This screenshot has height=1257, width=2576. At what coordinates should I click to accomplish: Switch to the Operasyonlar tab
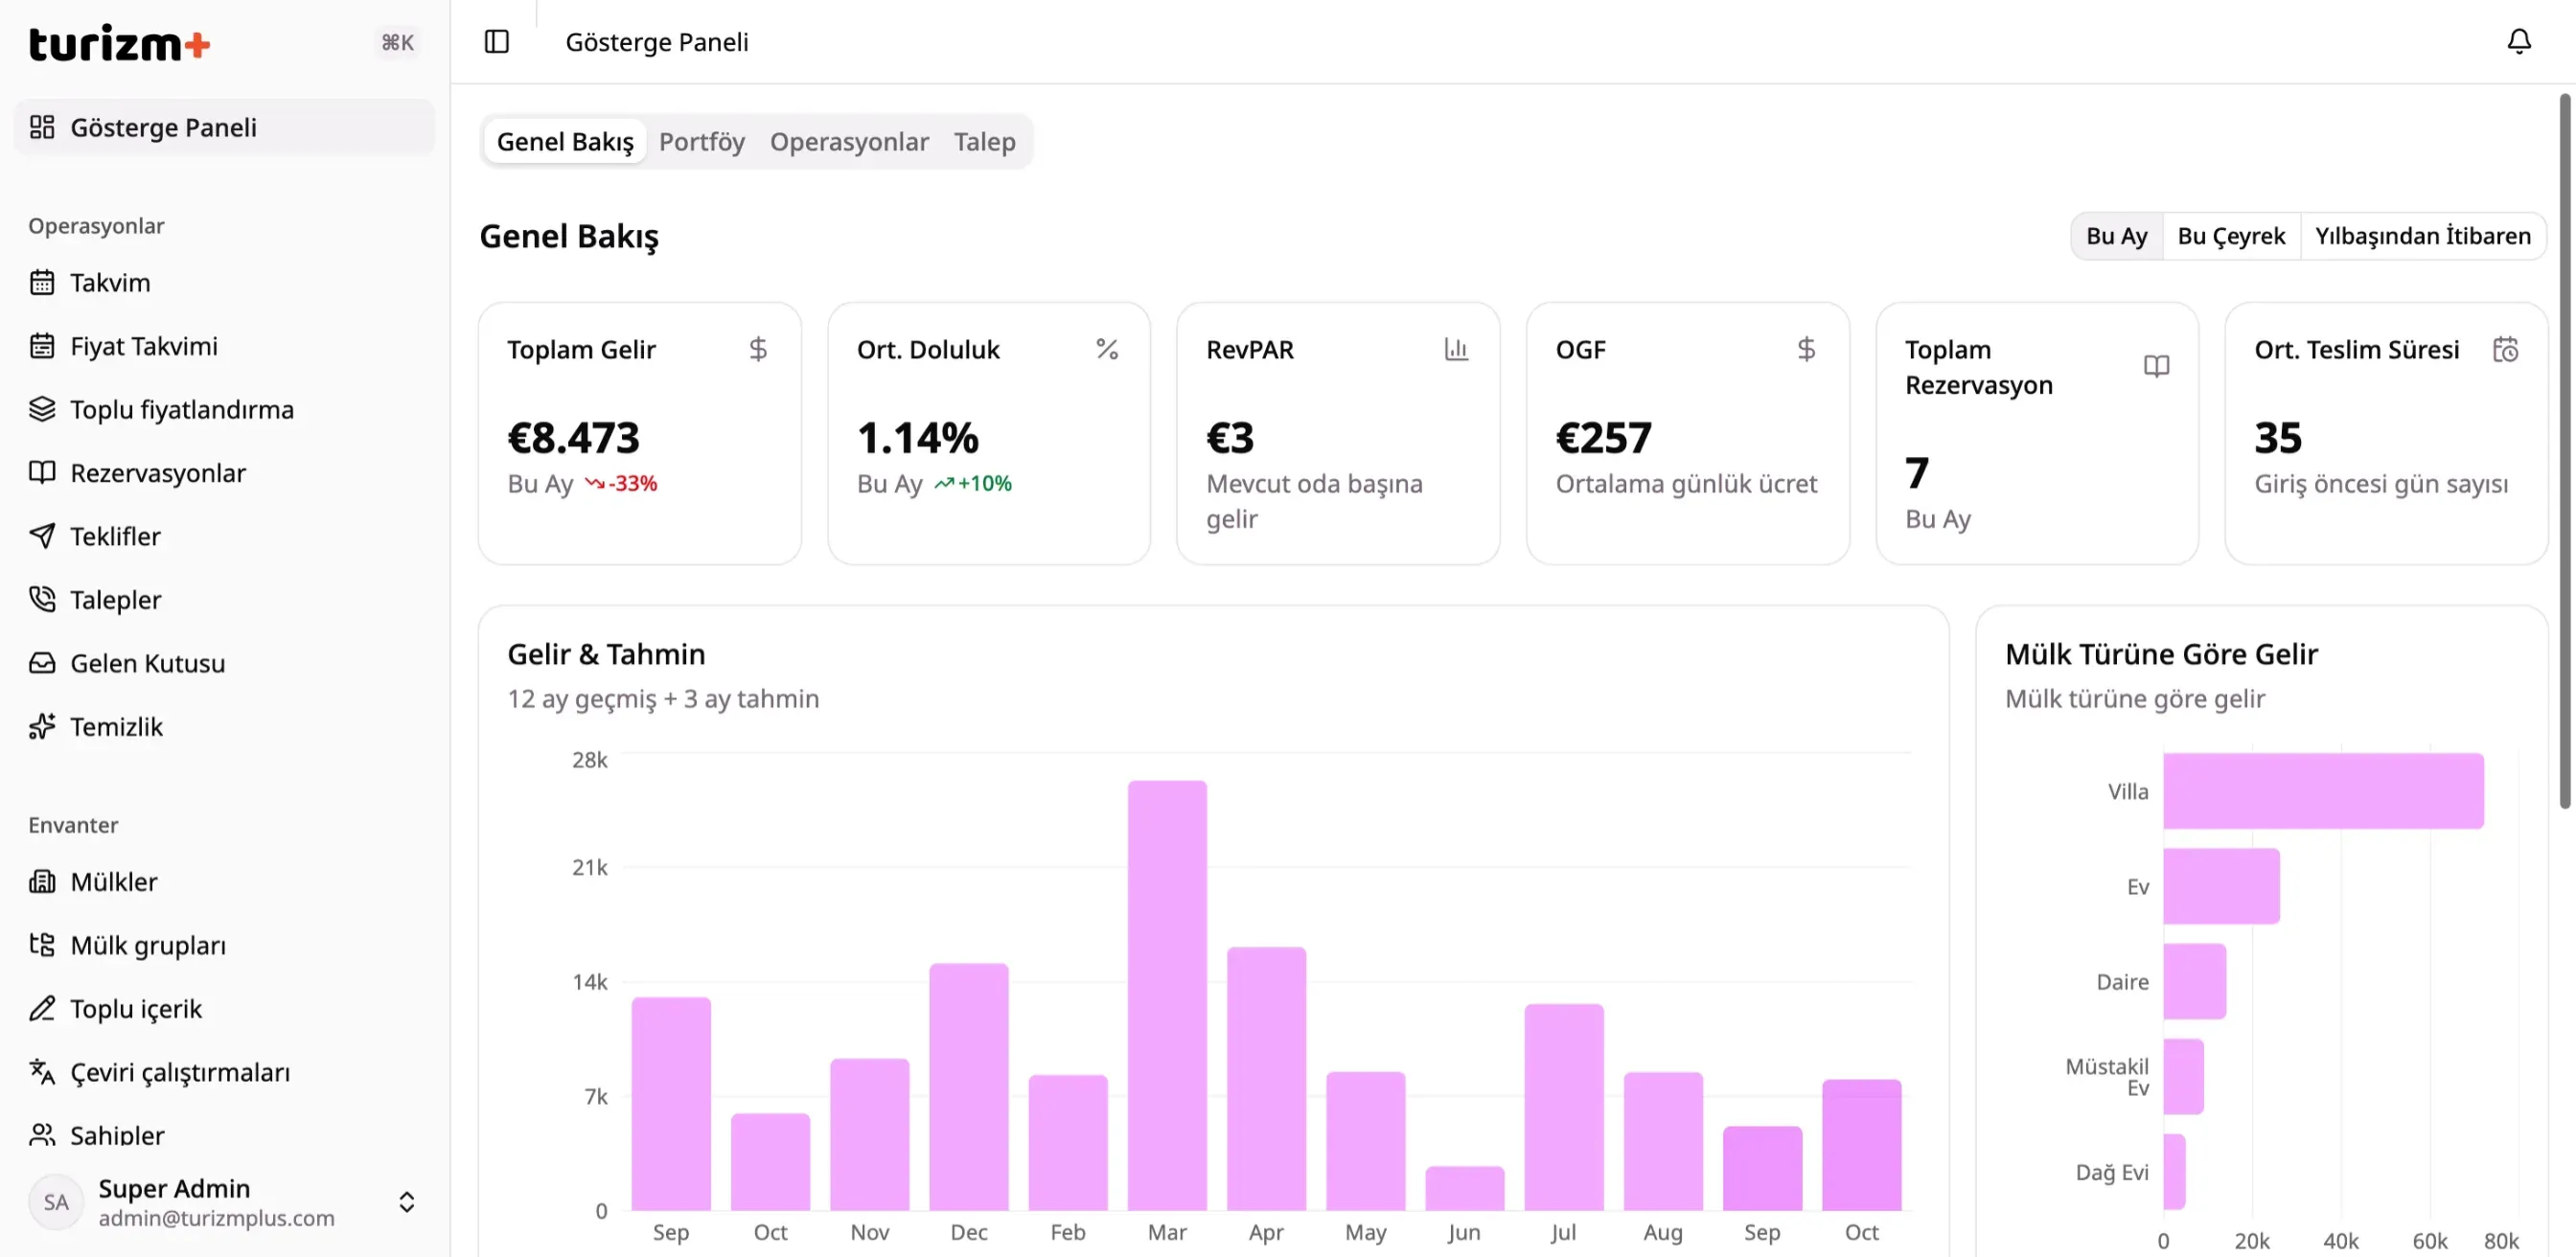[x=849, y=142]
